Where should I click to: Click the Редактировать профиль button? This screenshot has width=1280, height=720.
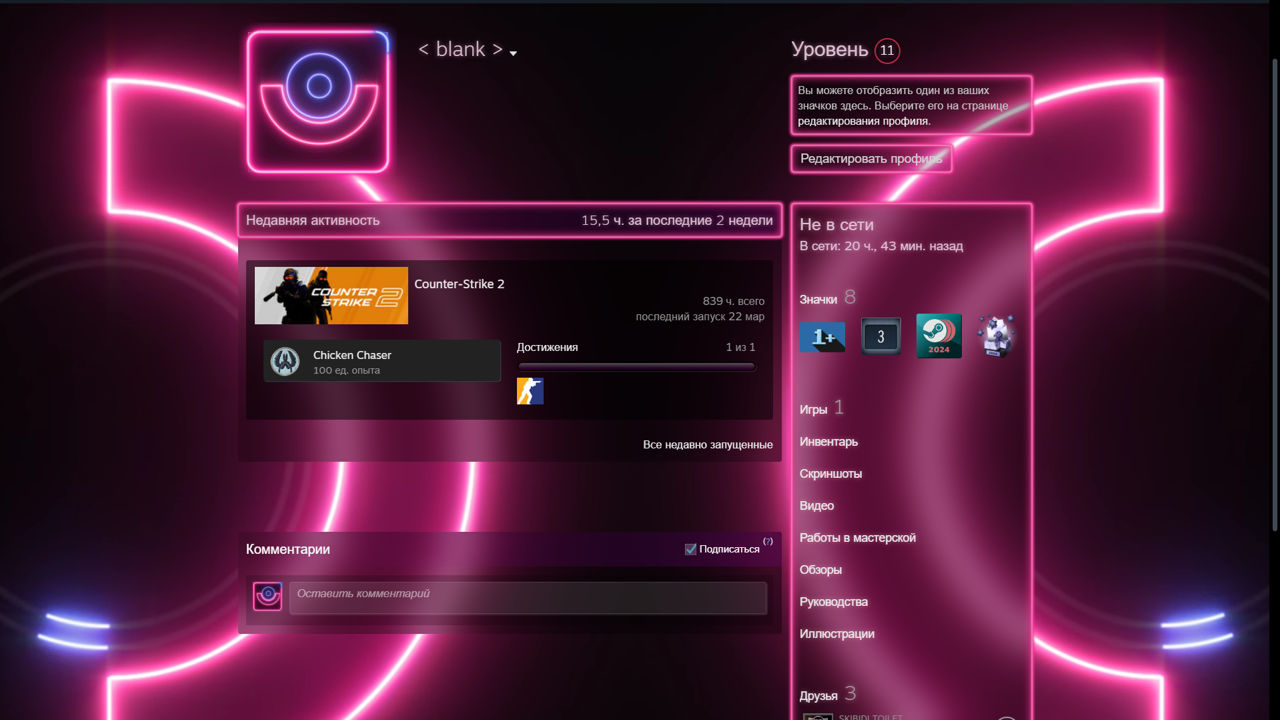pos(870,159)
